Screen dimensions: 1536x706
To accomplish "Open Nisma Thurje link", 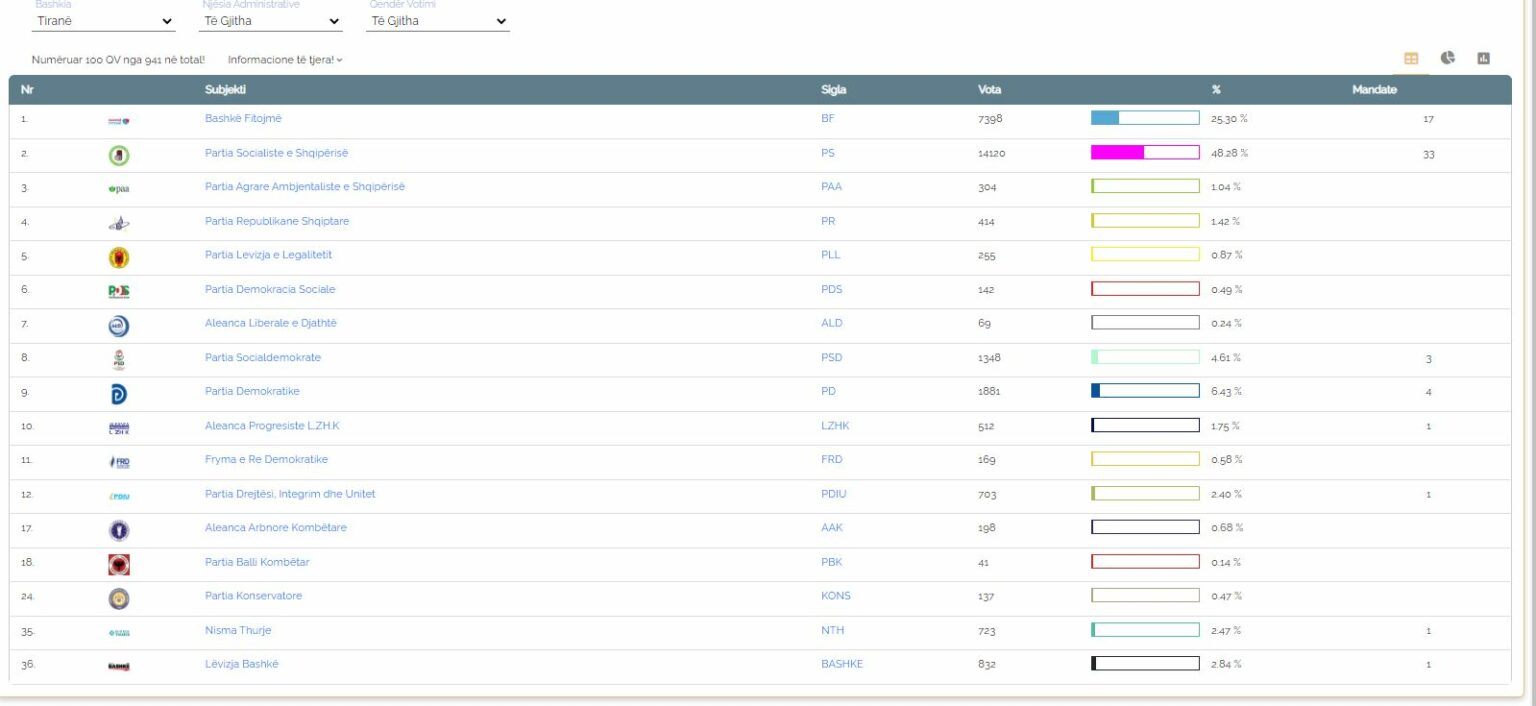I will click(238, 630).
